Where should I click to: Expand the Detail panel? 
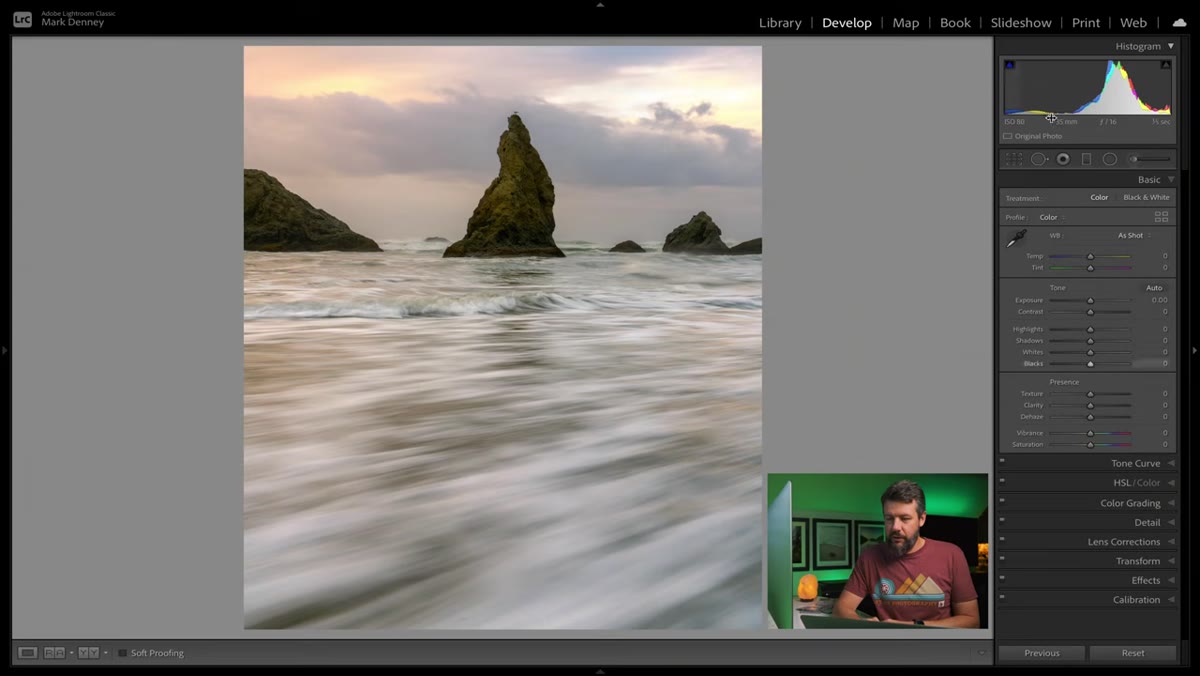pos(1171,522)
